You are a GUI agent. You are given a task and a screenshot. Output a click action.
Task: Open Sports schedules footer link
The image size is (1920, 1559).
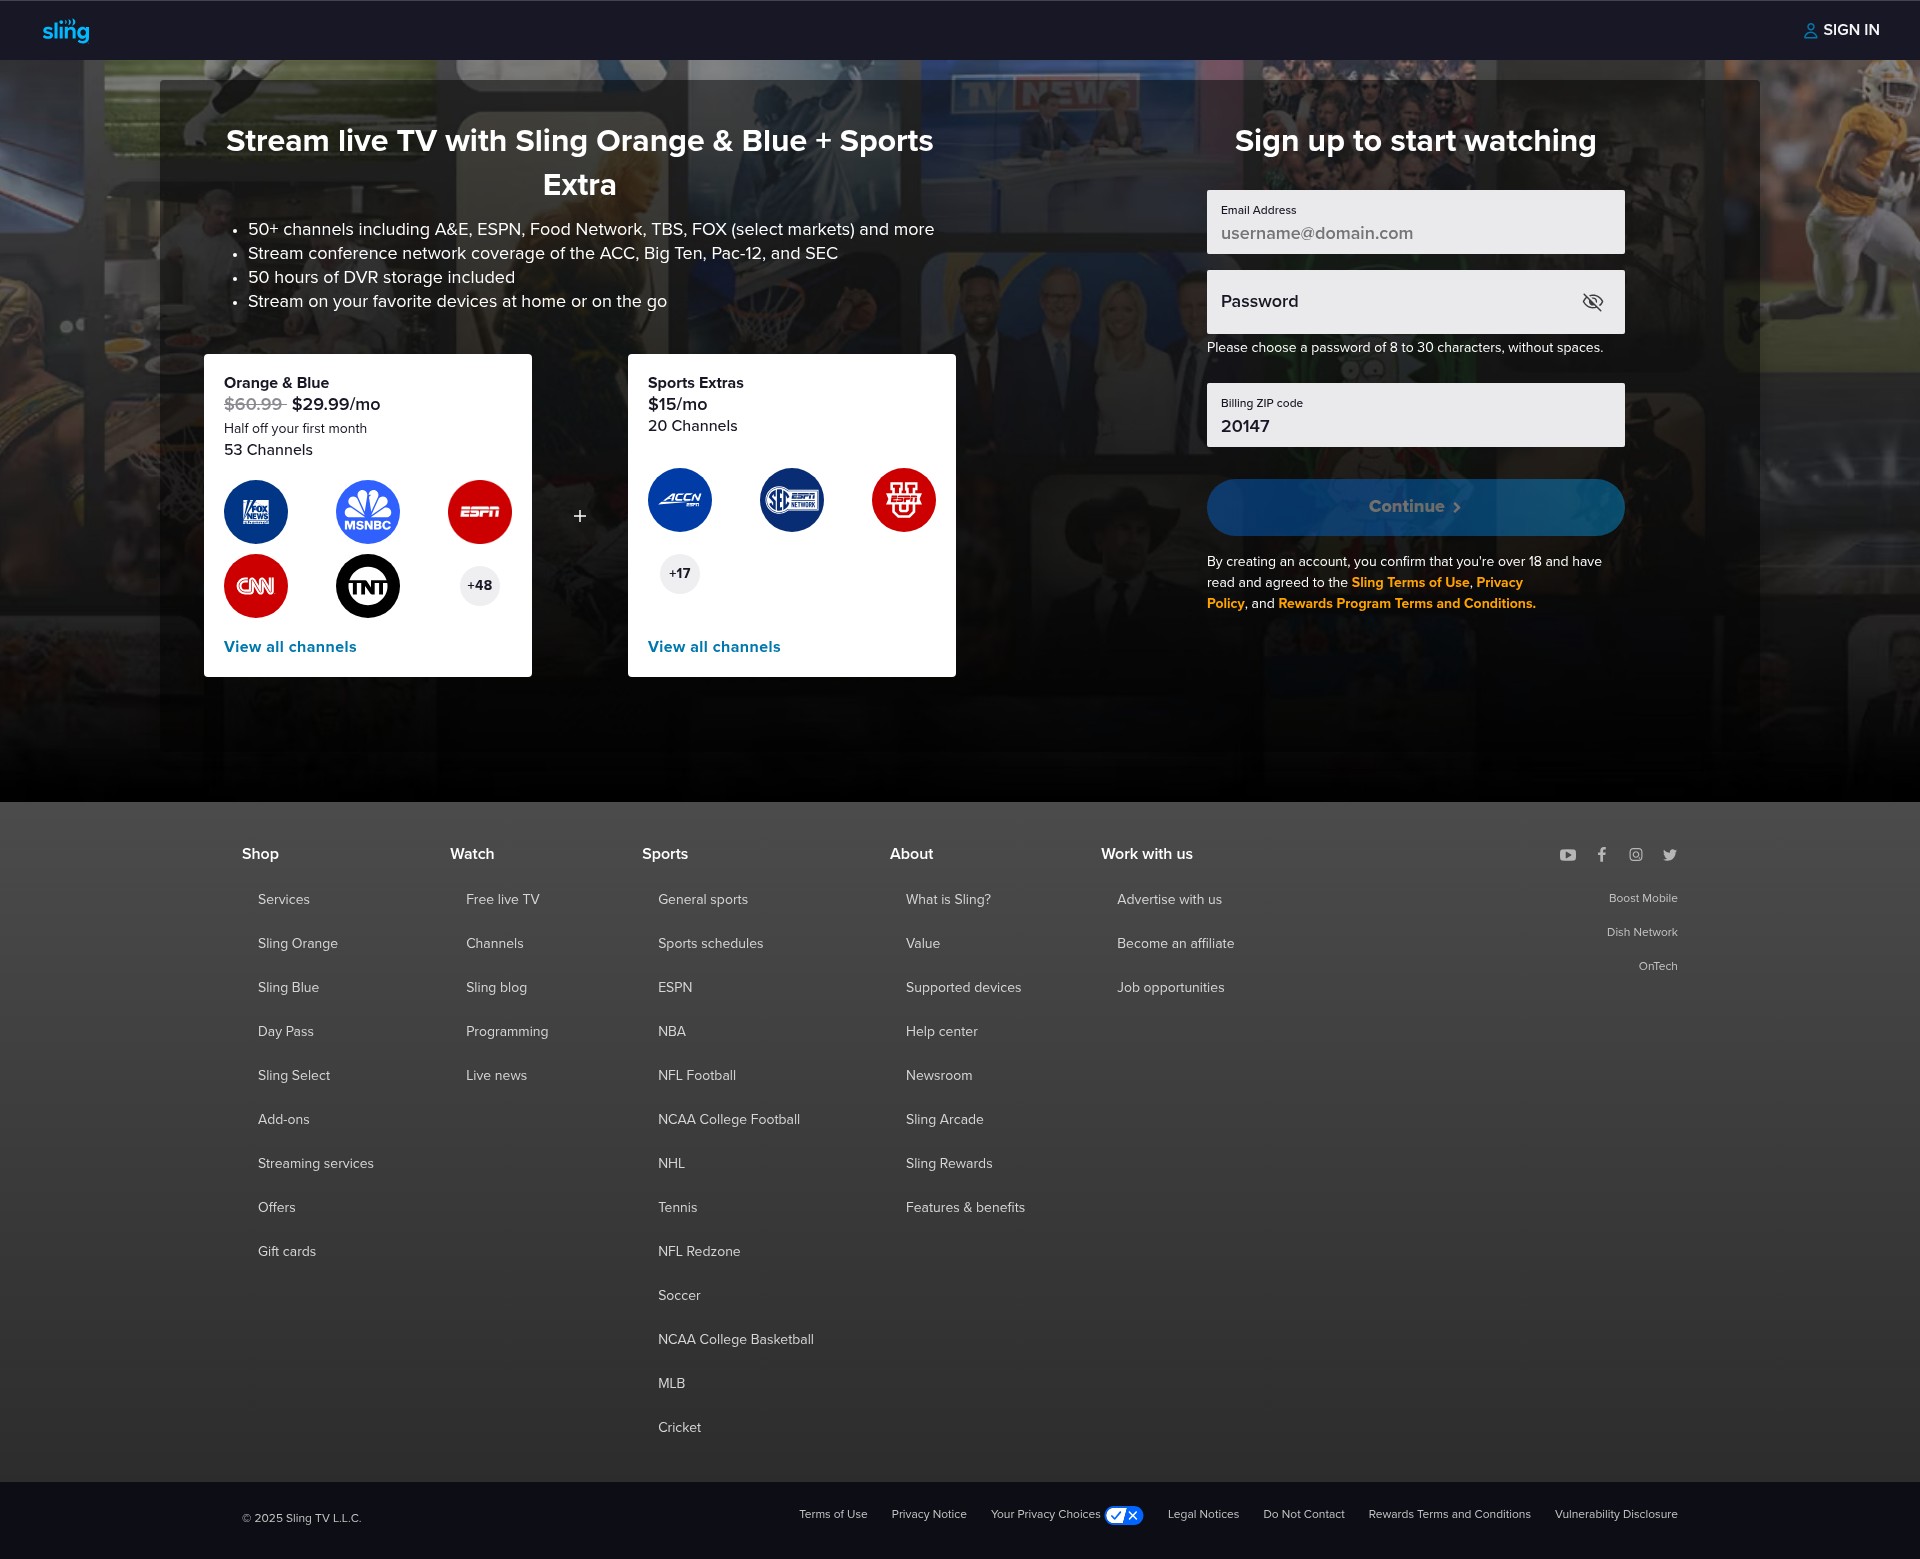(x=710, y=943)
